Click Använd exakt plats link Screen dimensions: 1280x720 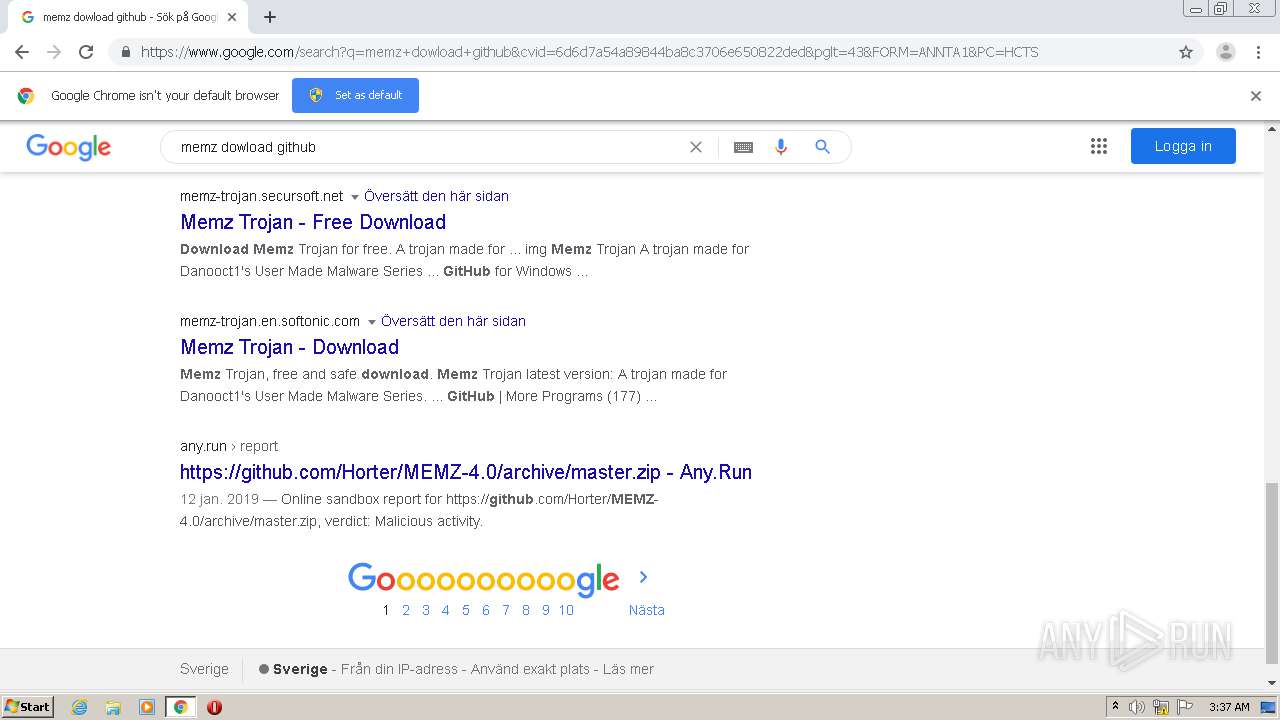point(530,669)
